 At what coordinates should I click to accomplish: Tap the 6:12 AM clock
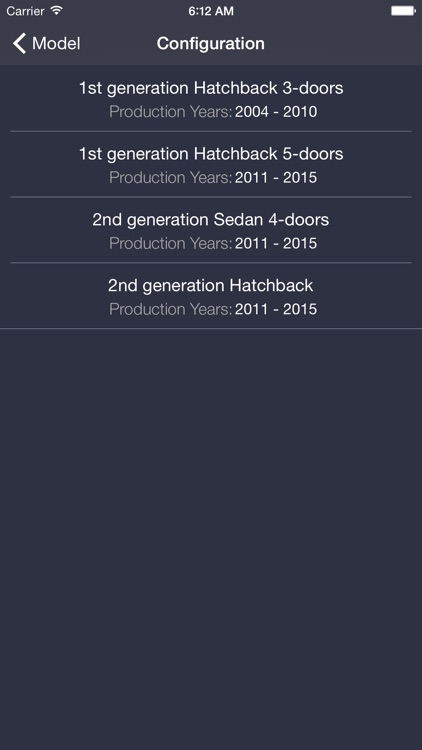211,11
